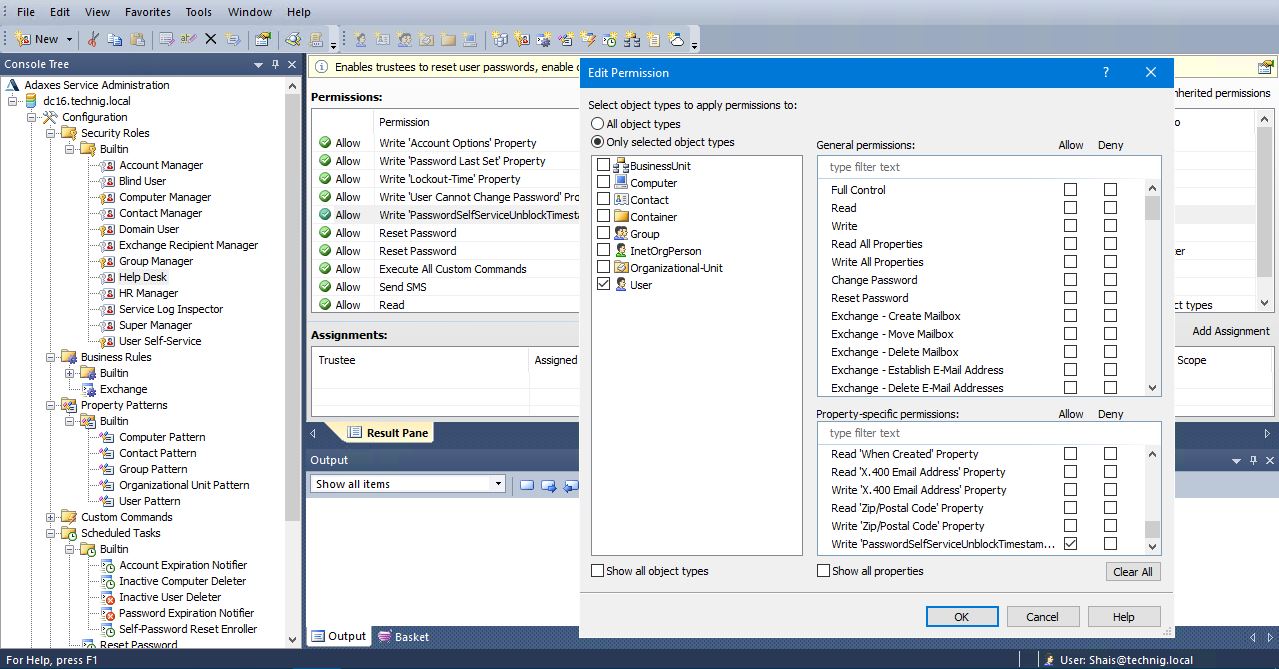Click the Properties toolbar icon
This screenshot has width=1279, height=669.
263,39
